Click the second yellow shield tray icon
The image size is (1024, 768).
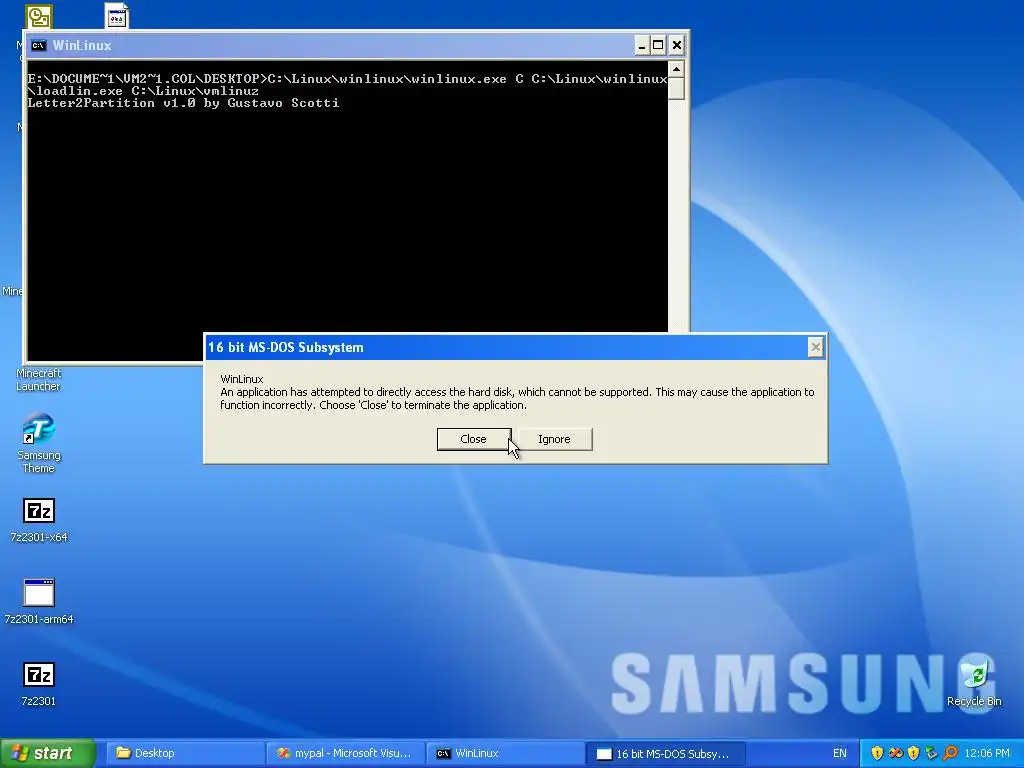[x=913, y=753]
